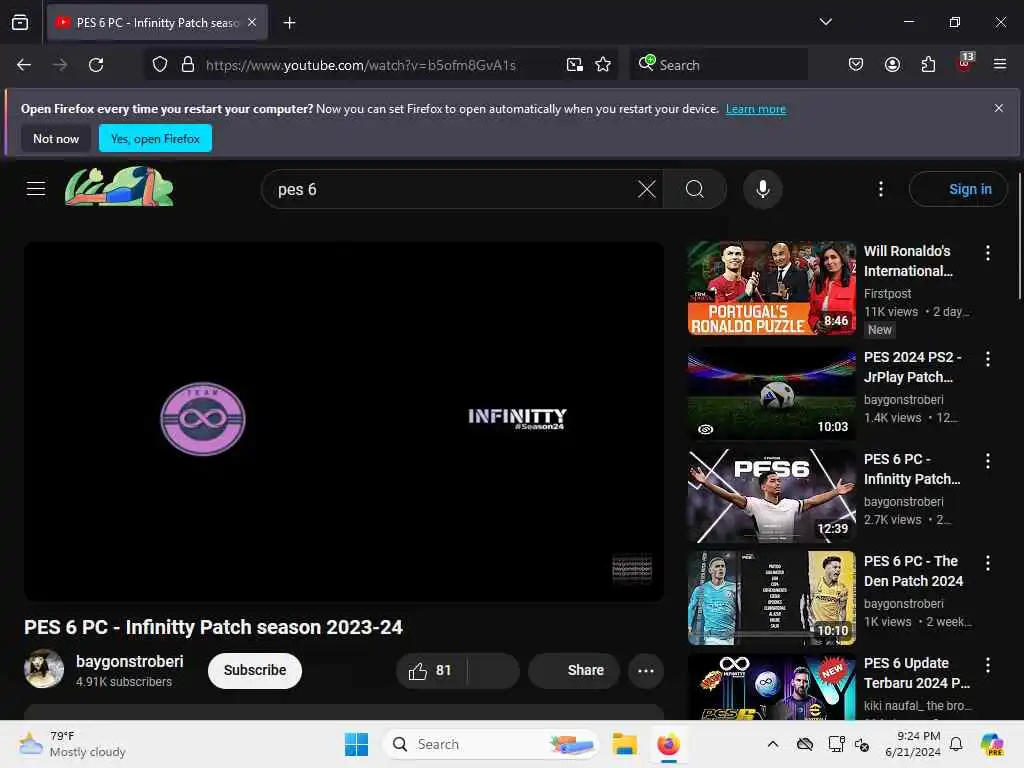This screenshot has width=1024, height=768.
Task: Open Firefox account icon
Action: [892, 64]
